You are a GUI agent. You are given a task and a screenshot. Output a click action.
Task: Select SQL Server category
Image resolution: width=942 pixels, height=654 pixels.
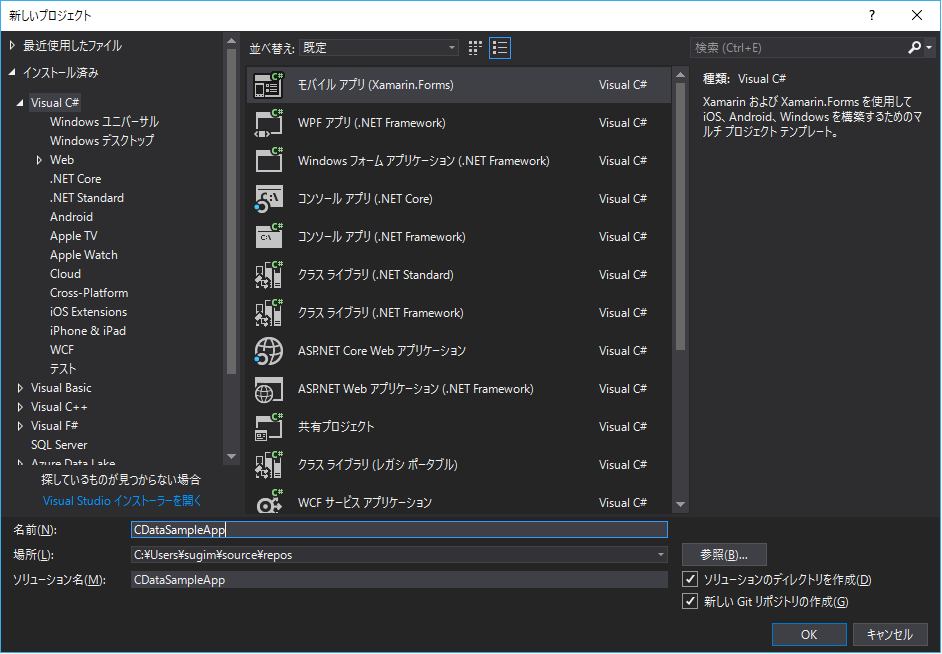click(59, 445)
